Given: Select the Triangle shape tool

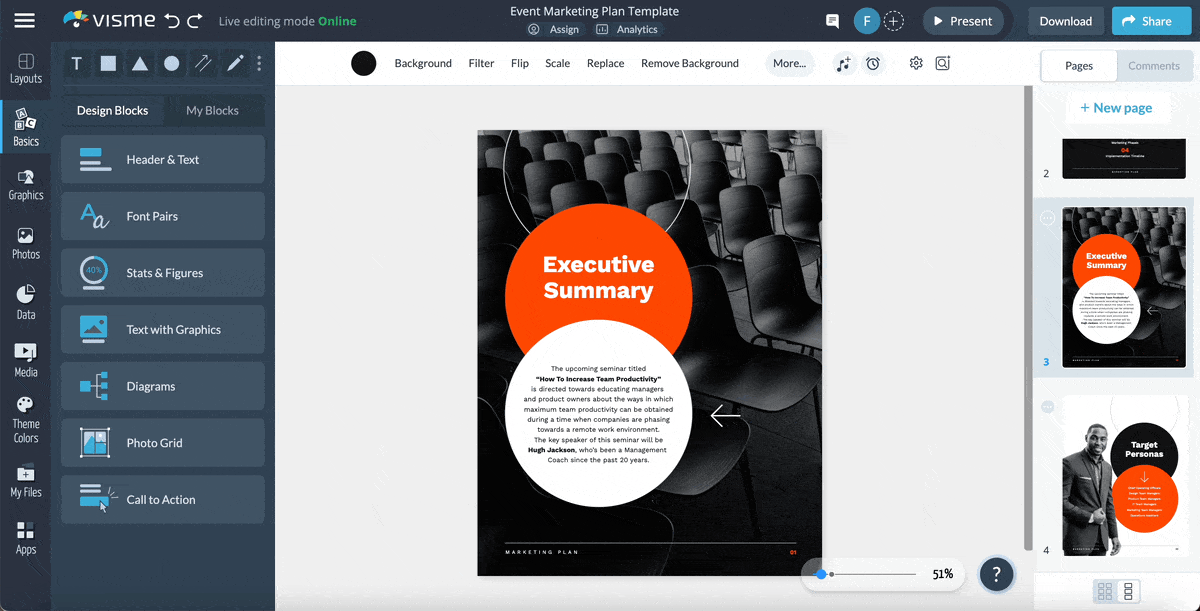Looking at the screenshot, I should [140, 63].
